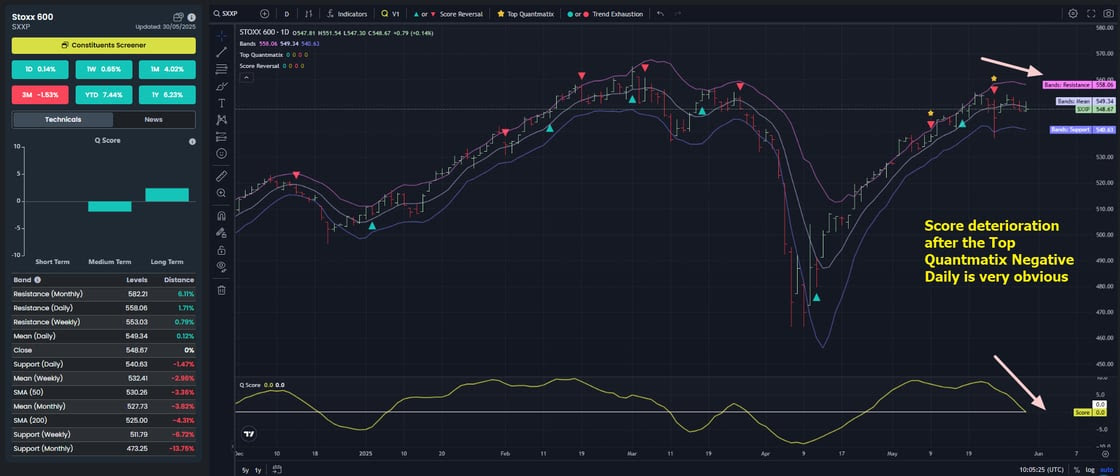Viewport: 1120px width, 476px height.
Task: Open the bar chart style selector
Action: [309, 14]
